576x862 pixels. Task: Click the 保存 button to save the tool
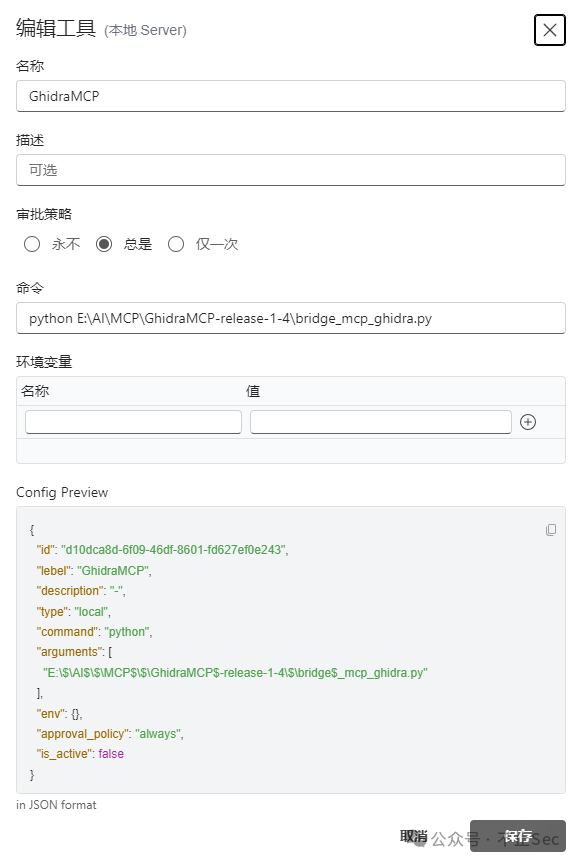coord(517,836)
